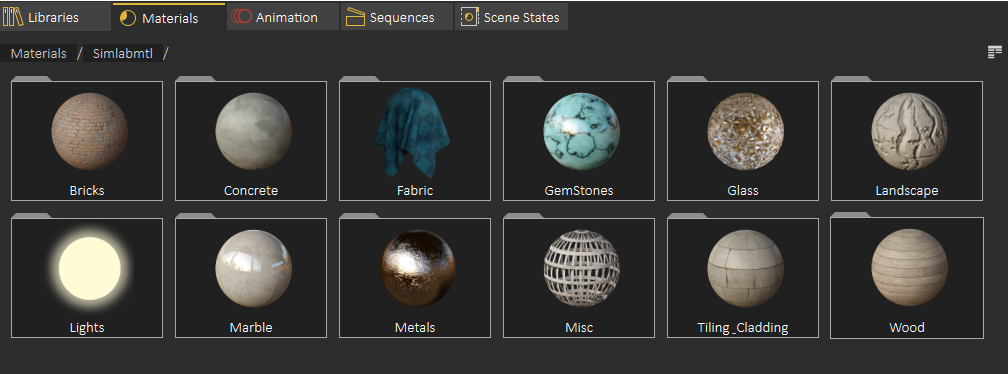Open the Fabric cloth folder
The height and width of the screenshot is (374, 1008).
[x=415, y=141]
